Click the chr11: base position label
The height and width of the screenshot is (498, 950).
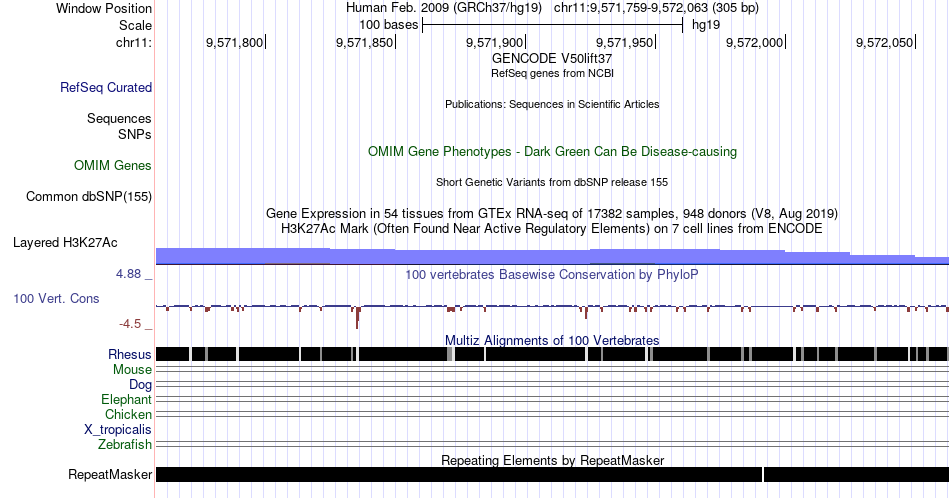[134, 42]
